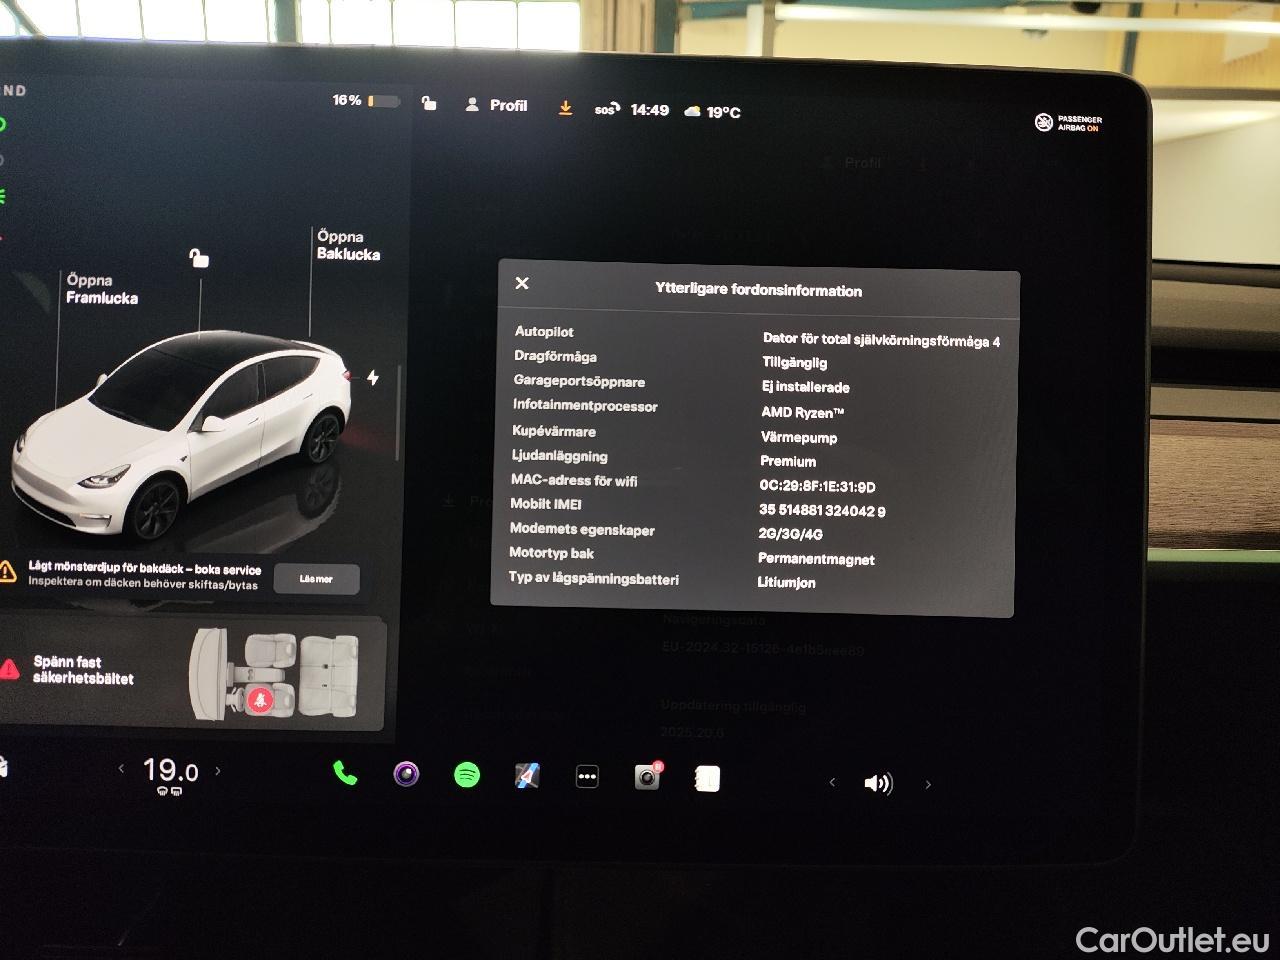
Task: Select the Typ av lågspänningsbatteri label
Action: pos(594,578)
